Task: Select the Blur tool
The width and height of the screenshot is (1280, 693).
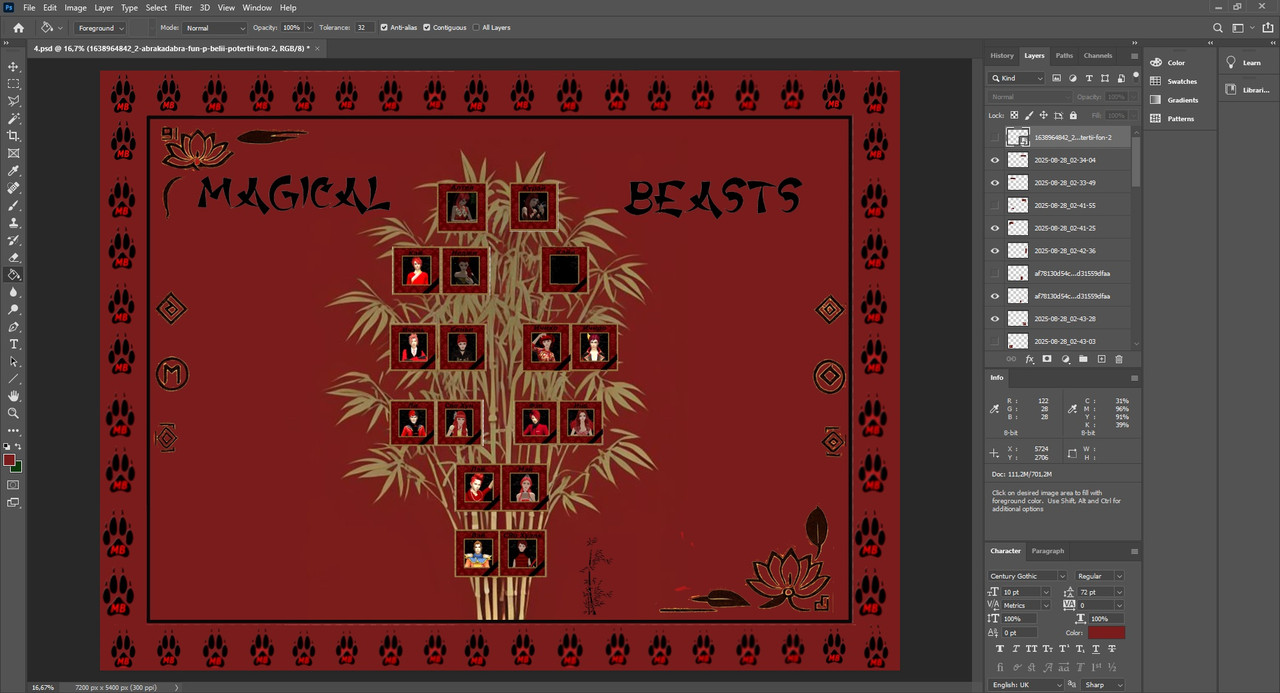Action: pyautogui.click(x=14, y=292)
